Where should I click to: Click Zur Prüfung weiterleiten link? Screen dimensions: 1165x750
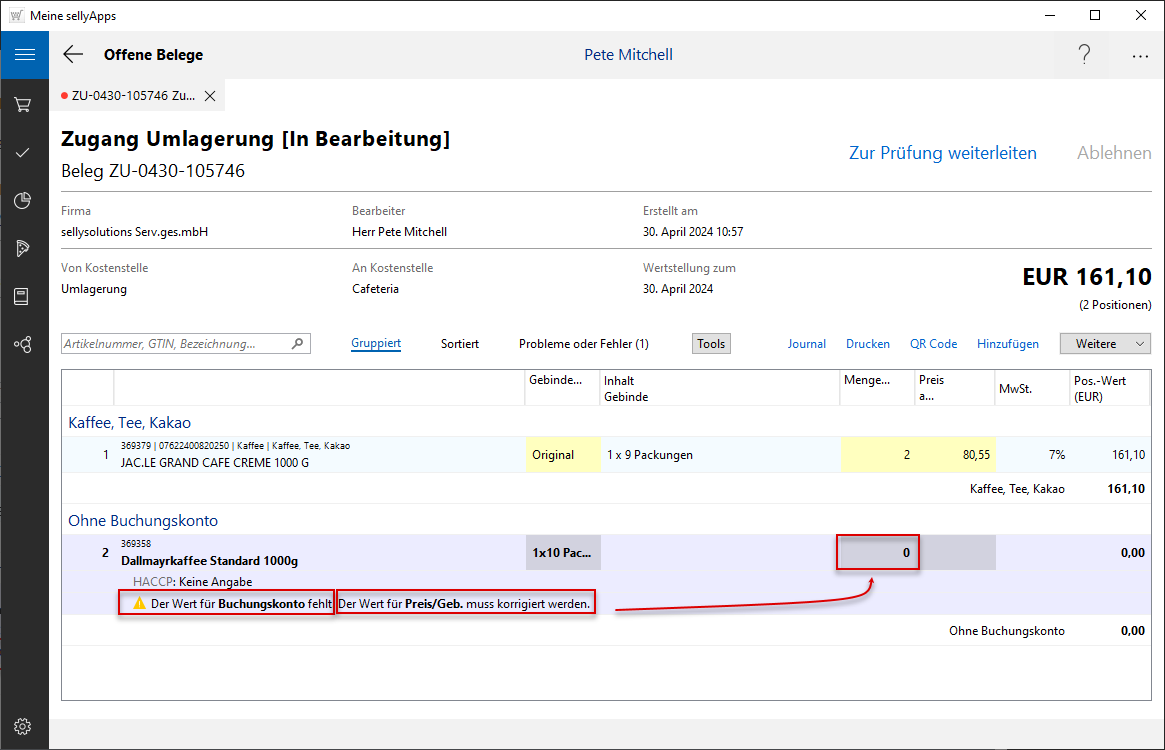tap(942, 153)
